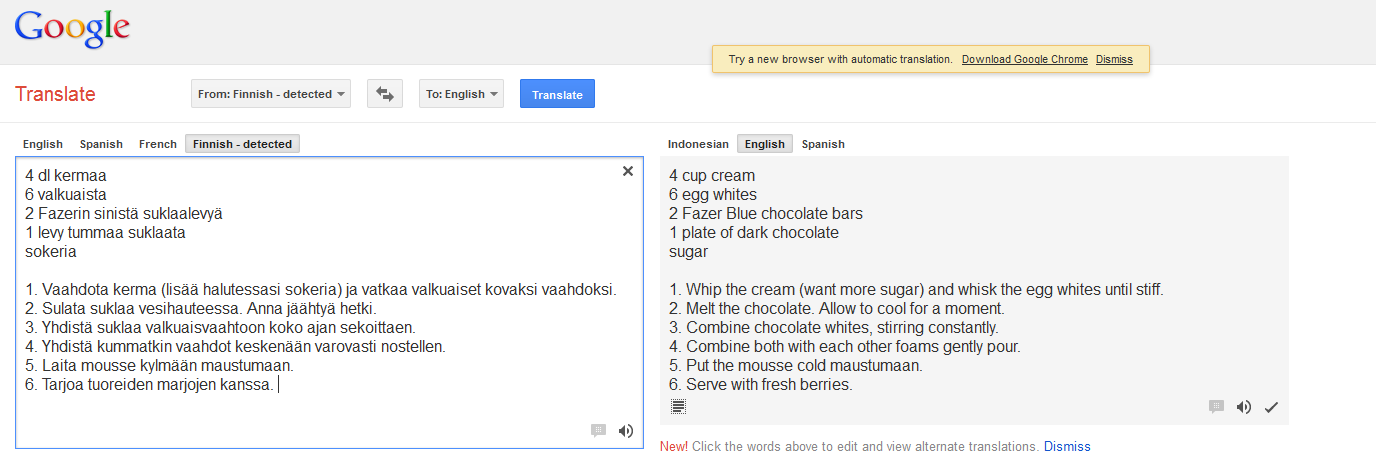Open the To: English language dropdown
This screenshot has height=470, width=1376.
pos(461,94)
